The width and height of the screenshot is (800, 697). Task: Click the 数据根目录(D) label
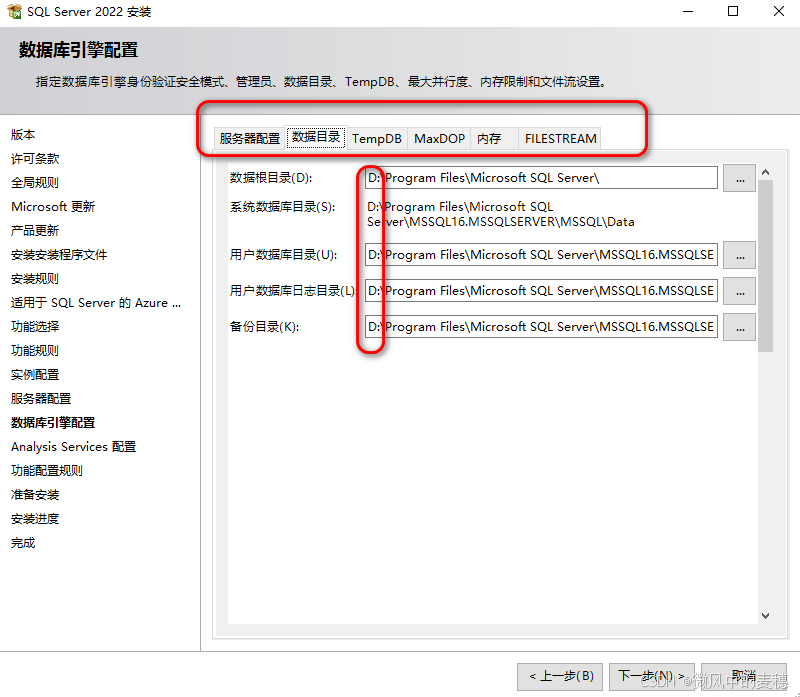coord(271,178)
